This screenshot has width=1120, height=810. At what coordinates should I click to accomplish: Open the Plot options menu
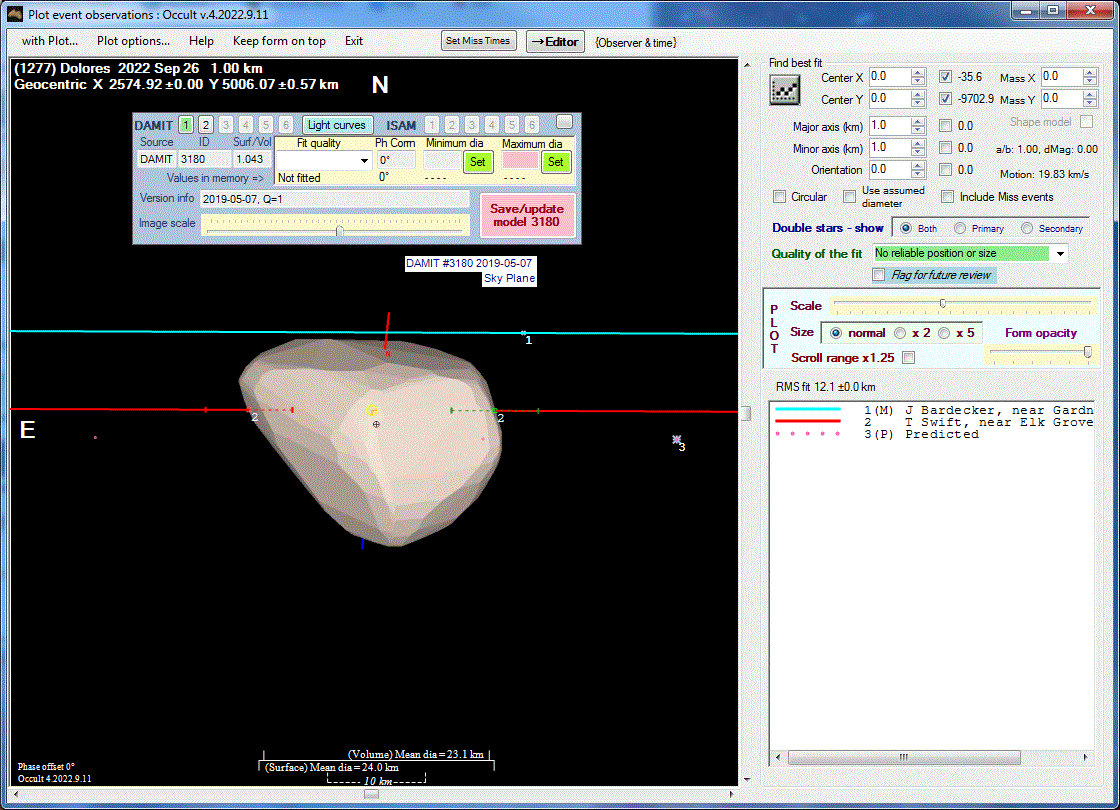point(133,41)
